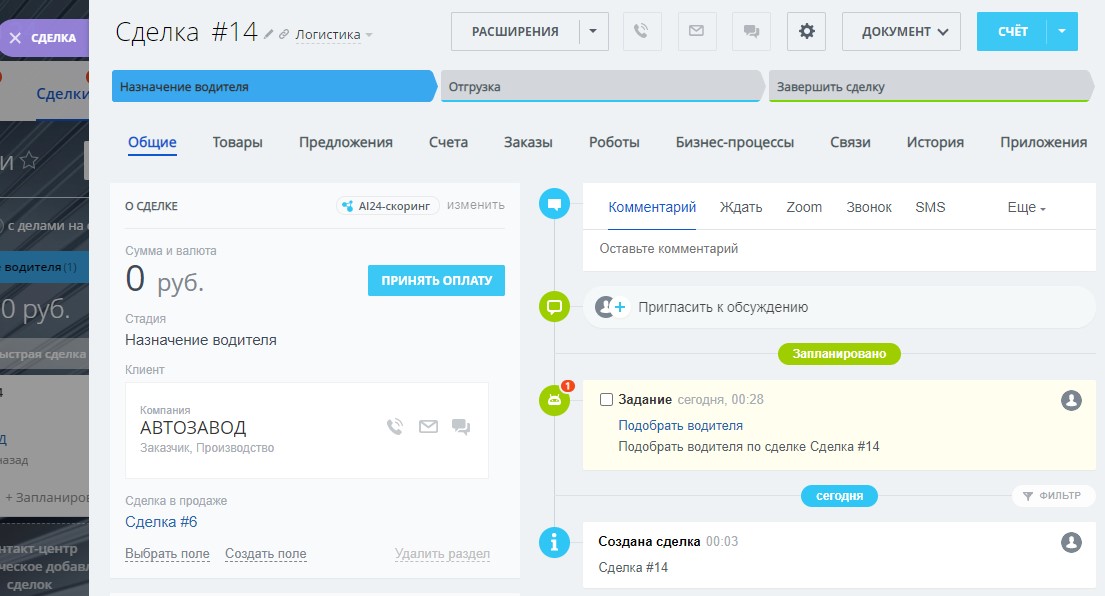This screenshot has width=1105, height=596.
Task: Switch to the Общие tab
Action: (x=152, y=142)
